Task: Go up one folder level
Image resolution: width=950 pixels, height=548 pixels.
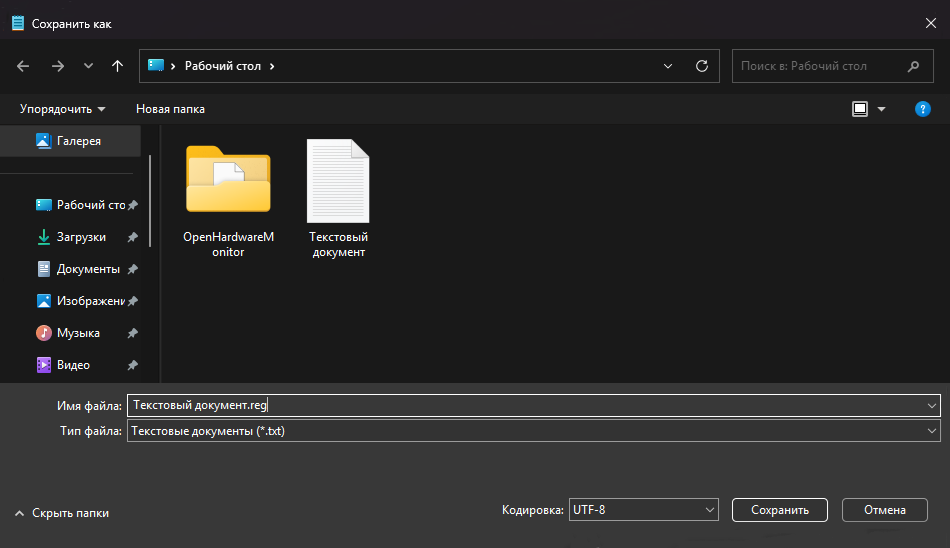Action: tap(118, 66)
